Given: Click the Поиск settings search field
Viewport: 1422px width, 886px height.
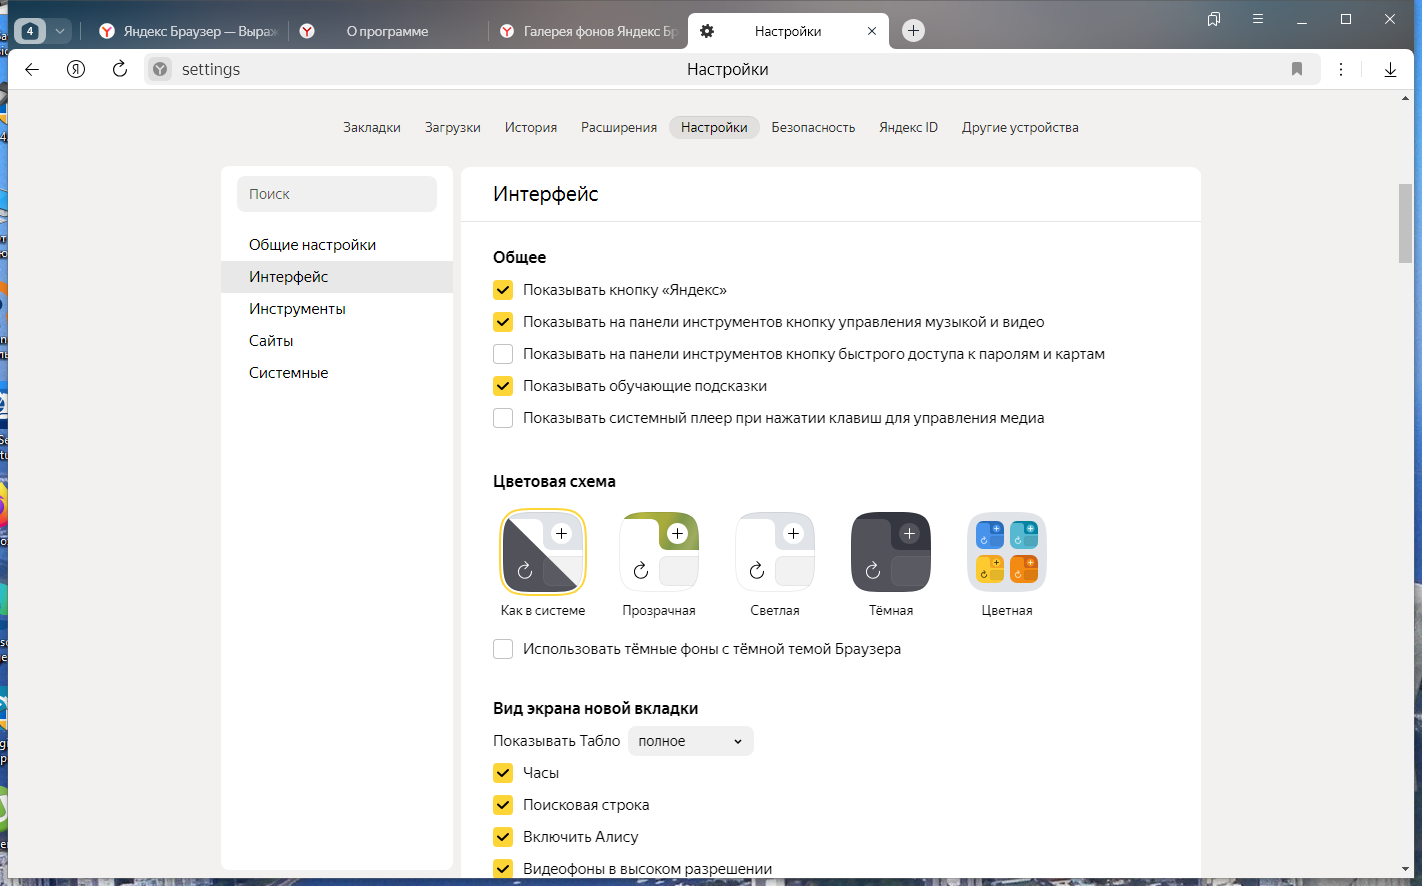Looking at the screenshot, I should click(337, 194).
